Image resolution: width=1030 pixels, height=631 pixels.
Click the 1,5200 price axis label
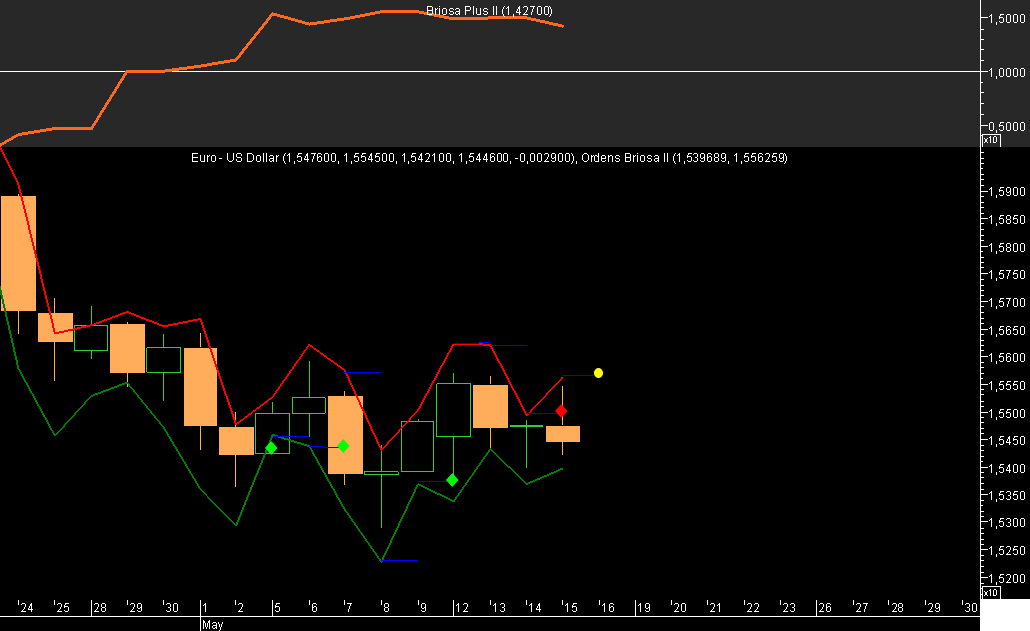pyautogui.click(x=1007, y=578)
